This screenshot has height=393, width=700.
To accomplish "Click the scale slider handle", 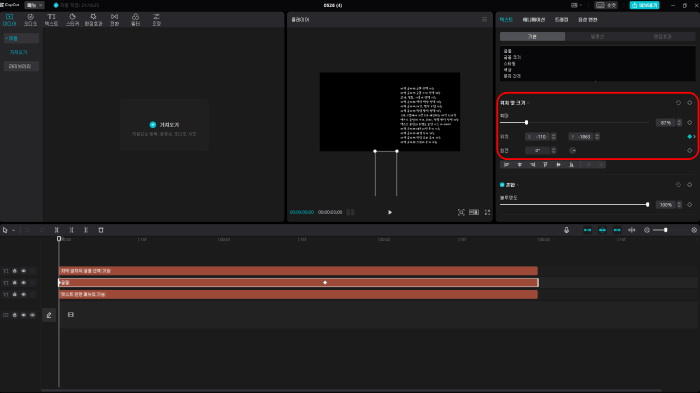I will coord(526,122).
